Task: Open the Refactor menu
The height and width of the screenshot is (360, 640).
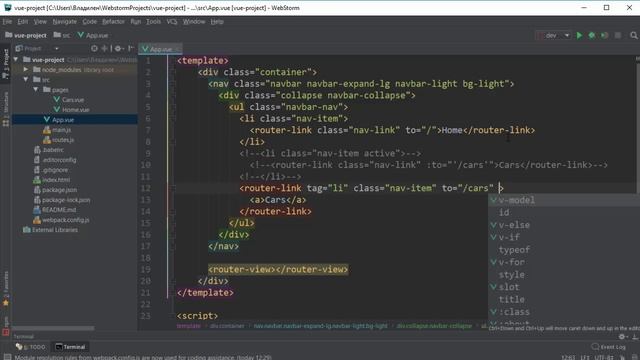Action: [x=113, y=22]
